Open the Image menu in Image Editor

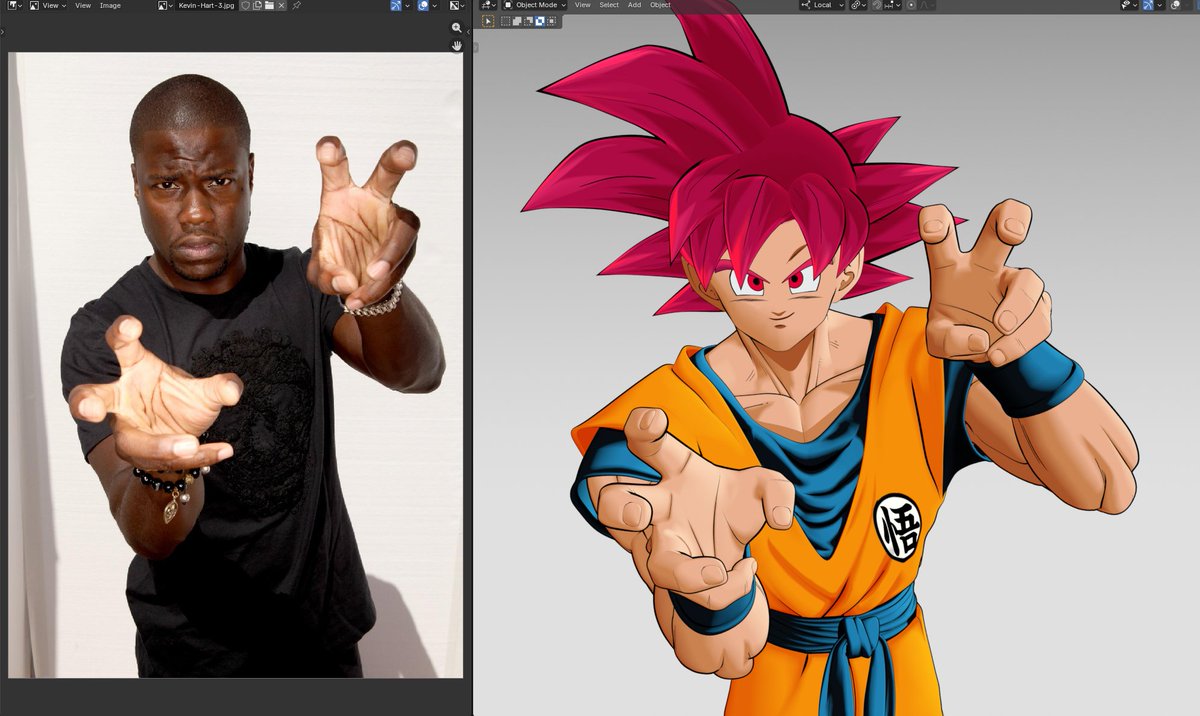[x=110, y=5]
